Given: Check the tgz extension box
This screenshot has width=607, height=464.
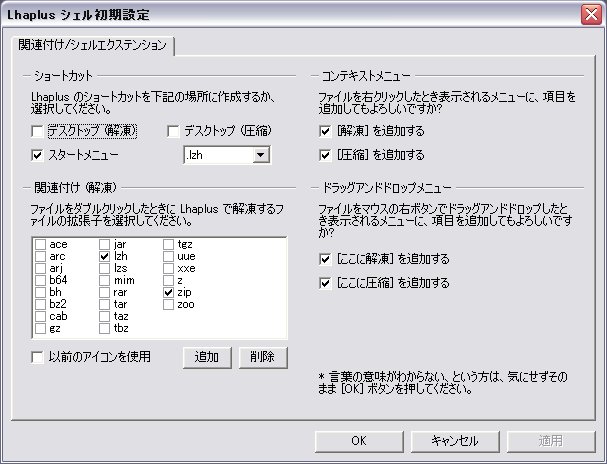Looking at the screenshot, I should click(168, 244).
